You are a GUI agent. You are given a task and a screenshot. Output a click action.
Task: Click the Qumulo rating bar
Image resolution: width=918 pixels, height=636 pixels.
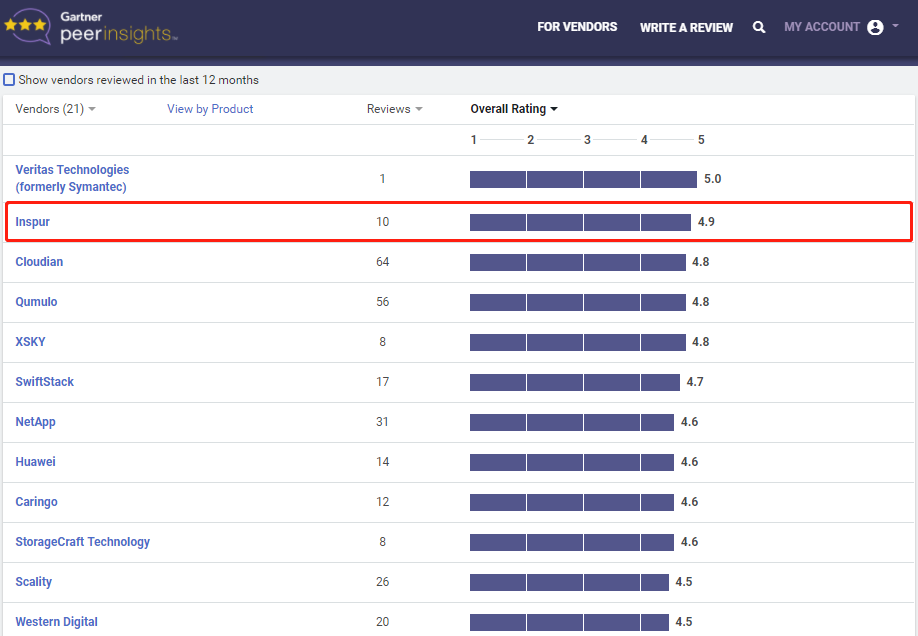[578, 302]
